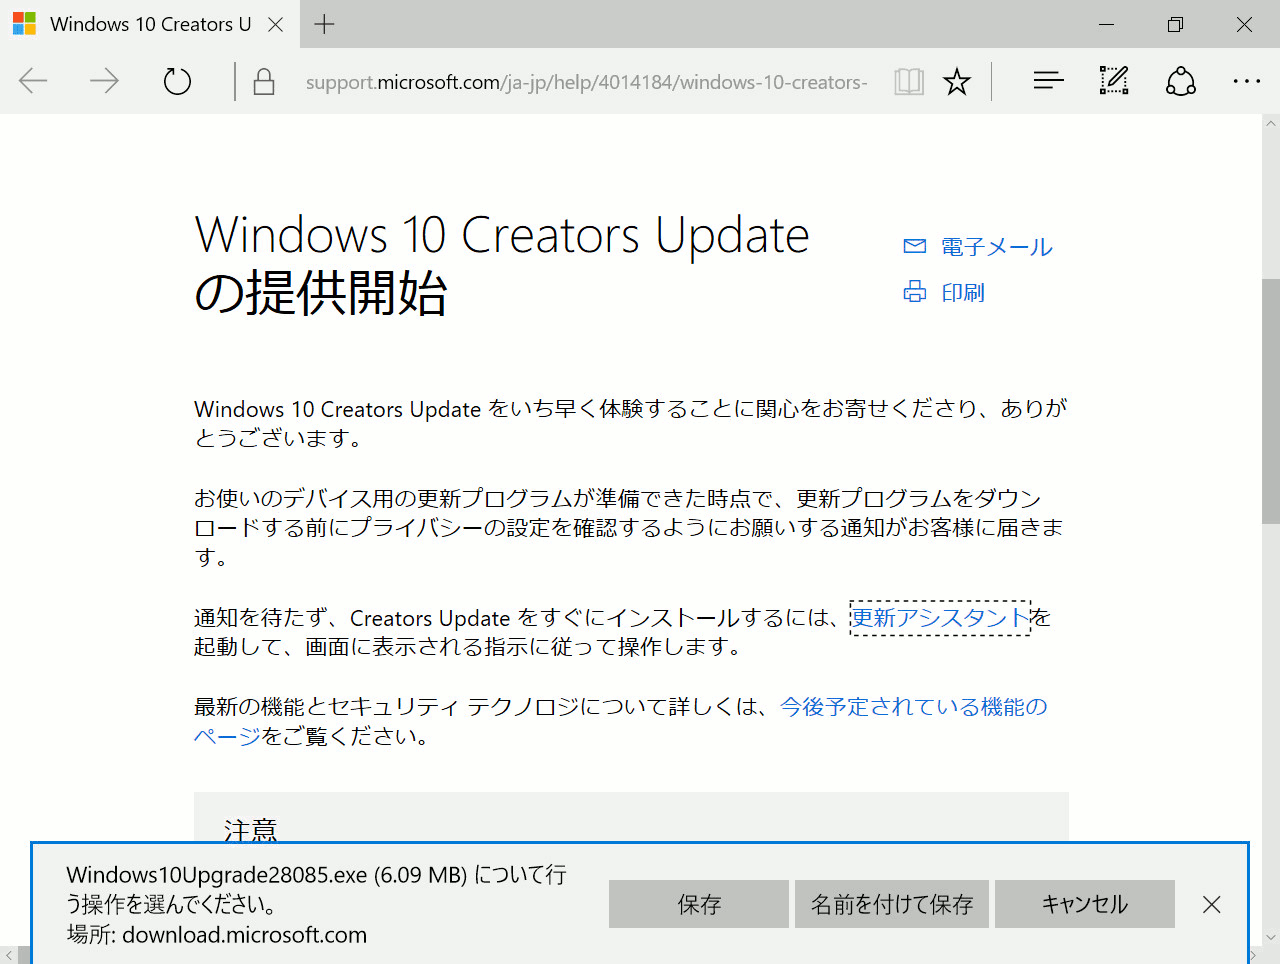
Task: Click the Windows10Upgrade28085.exe file name text
Action: pos(217,875)
